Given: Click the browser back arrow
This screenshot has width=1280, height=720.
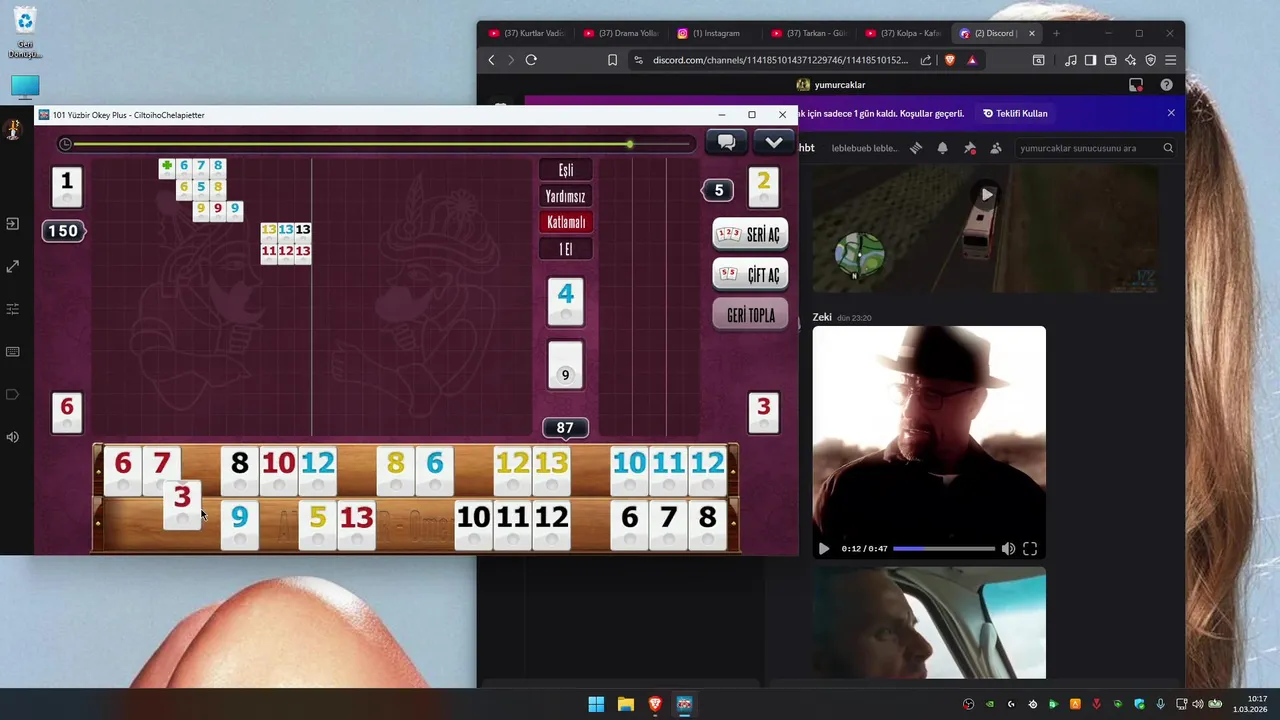Looking at the screenshot, I should (x=491, y=60).
